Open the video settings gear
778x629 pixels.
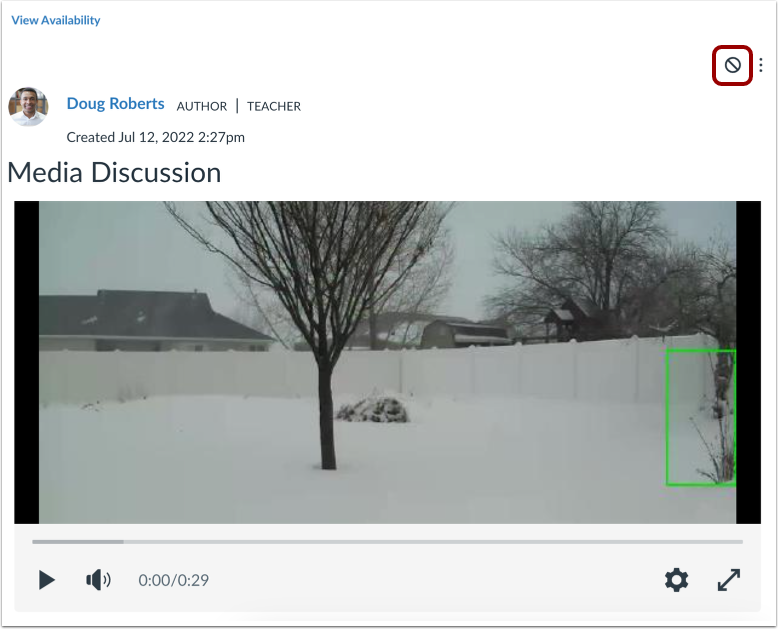676,580
